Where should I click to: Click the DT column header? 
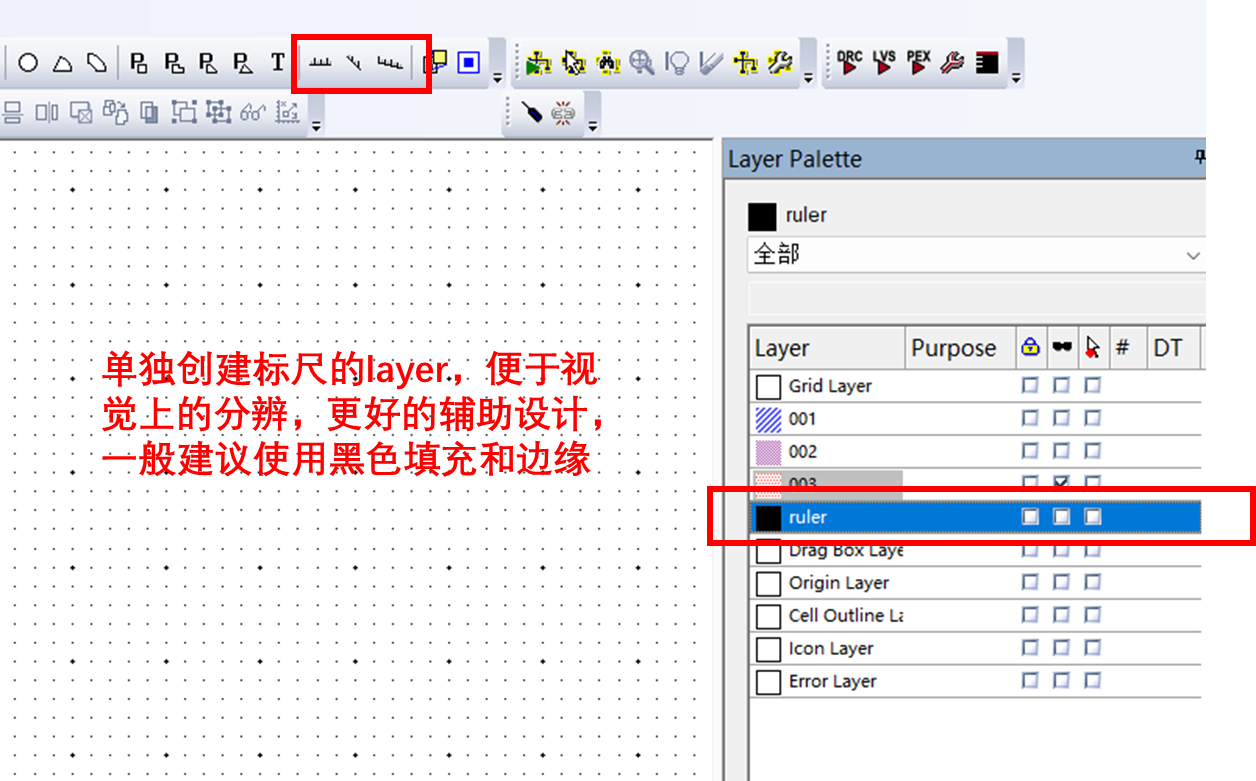(x=1173, y=348)
